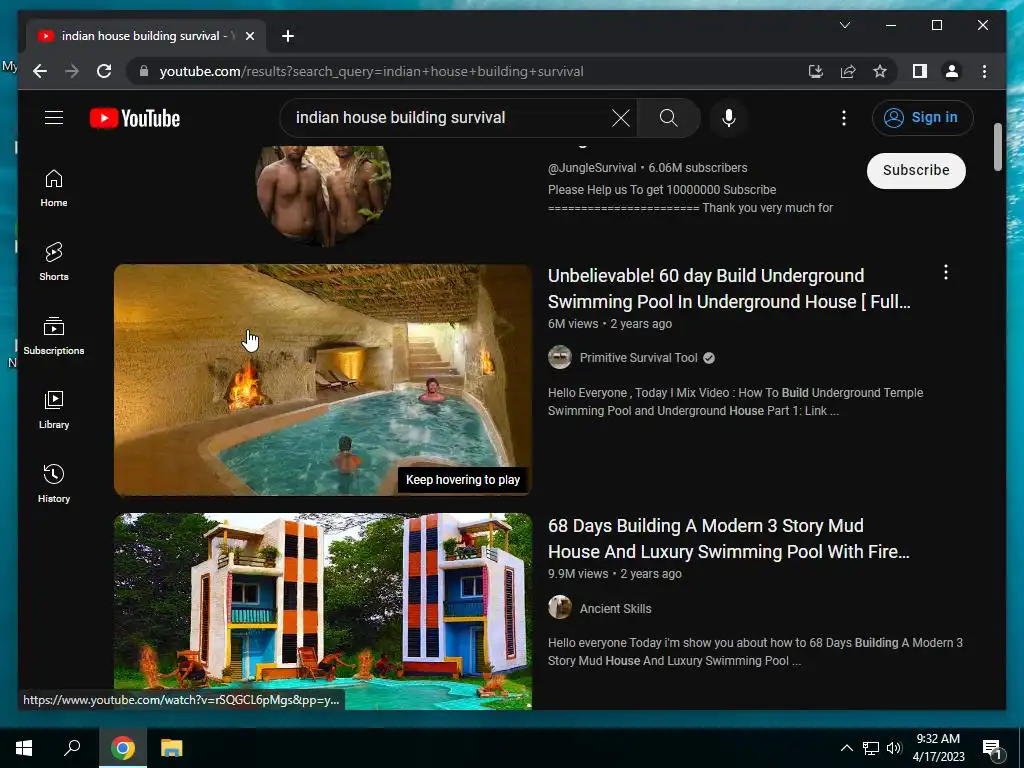Click the install app icon in address bar
The height and width of the screenshot is (768, 1024).
point(816,71)
